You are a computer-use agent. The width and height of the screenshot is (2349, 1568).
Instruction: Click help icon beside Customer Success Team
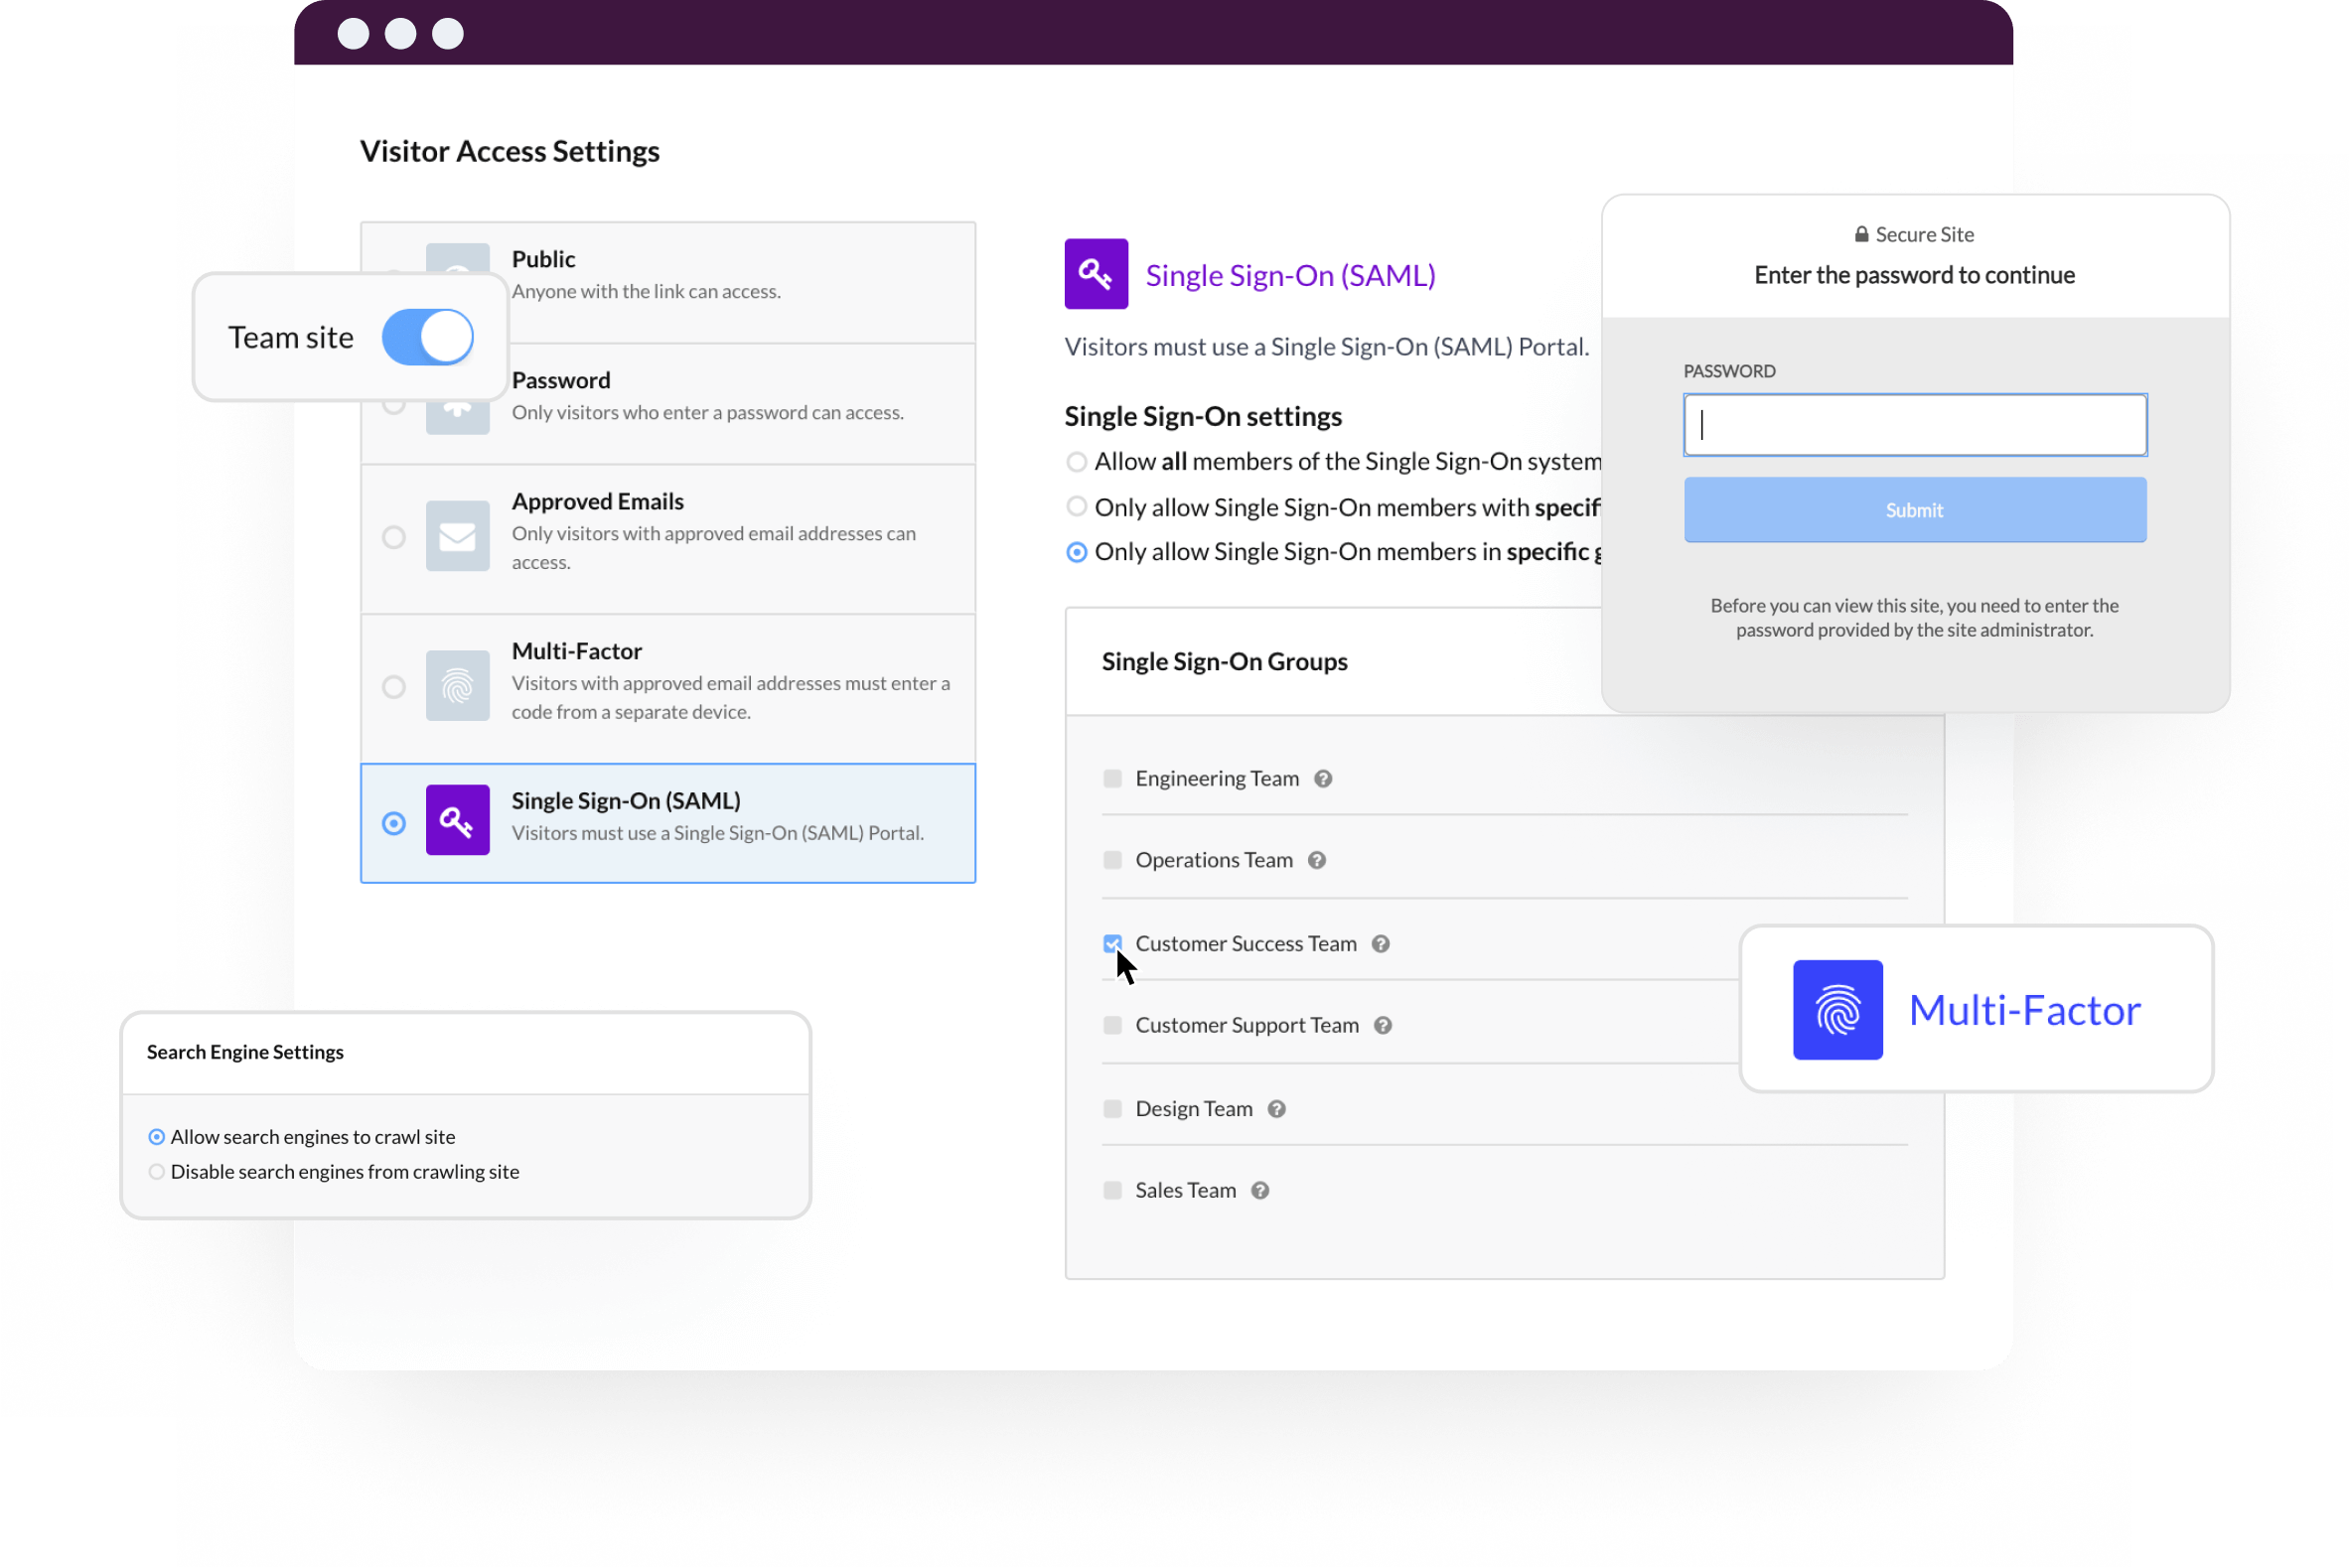pyautogui.click(x=1380, y=944)
